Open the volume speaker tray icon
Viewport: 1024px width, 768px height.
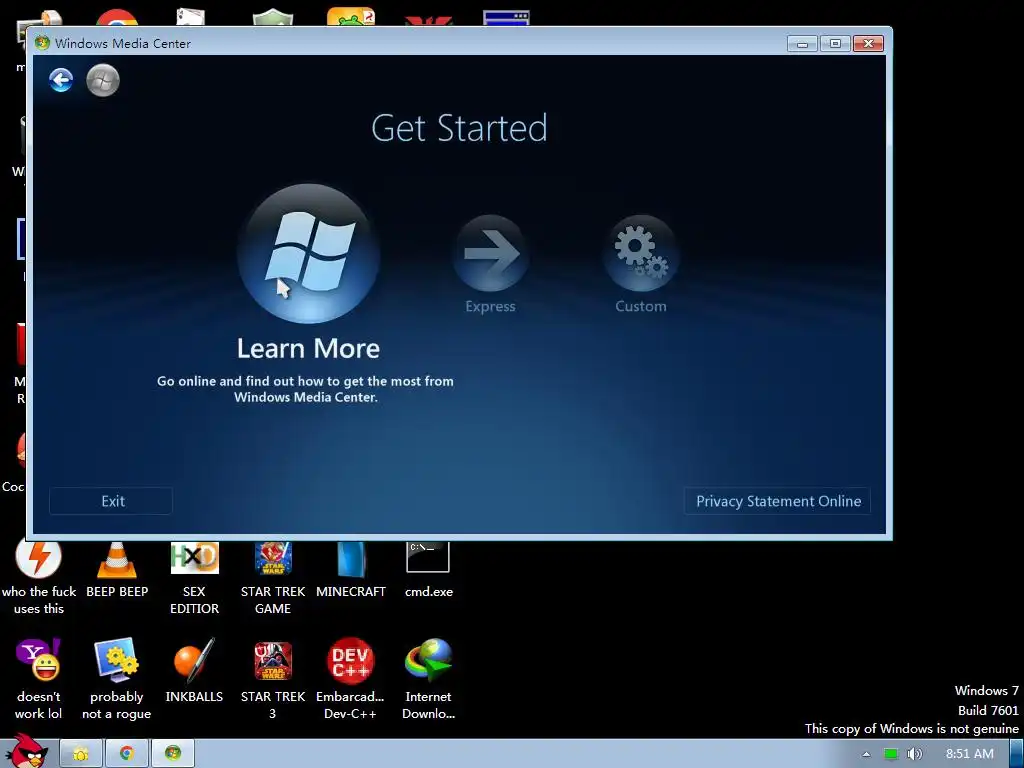pyautogui.click(x=915, y=754)
